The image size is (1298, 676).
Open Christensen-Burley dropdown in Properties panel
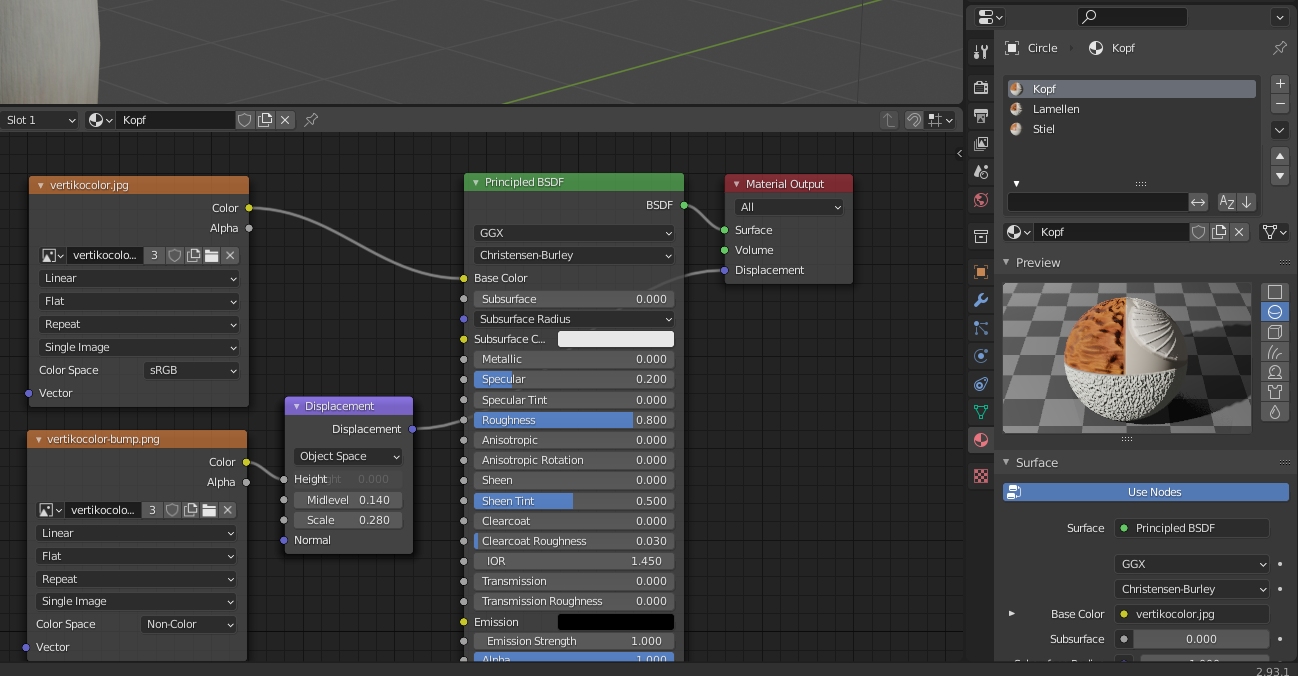[x=1192, y=590]
